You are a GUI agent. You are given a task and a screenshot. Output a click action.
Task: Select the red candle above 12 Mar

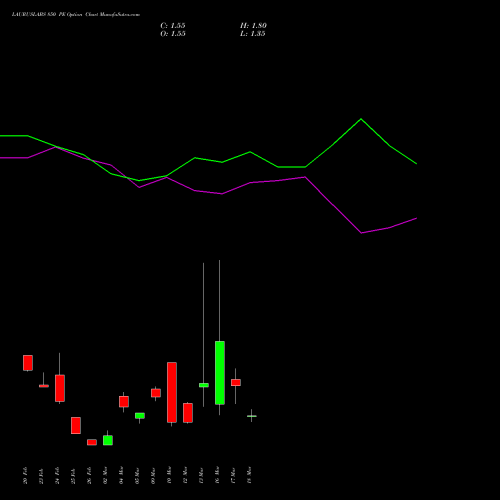(188, 413)
